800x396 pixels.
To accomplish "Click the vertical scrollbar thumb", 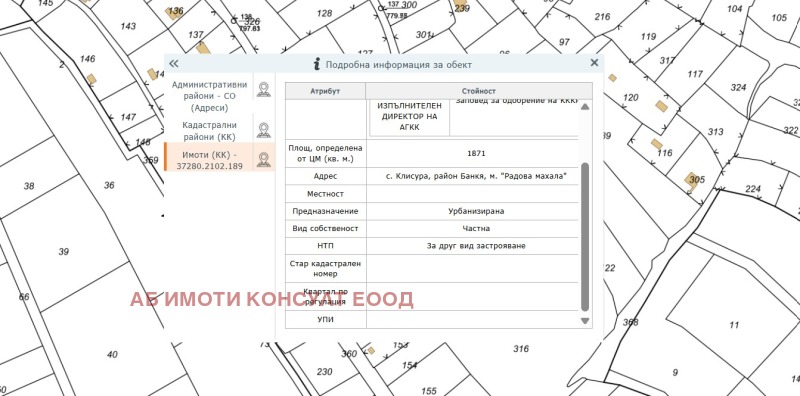I will (585, 237).
